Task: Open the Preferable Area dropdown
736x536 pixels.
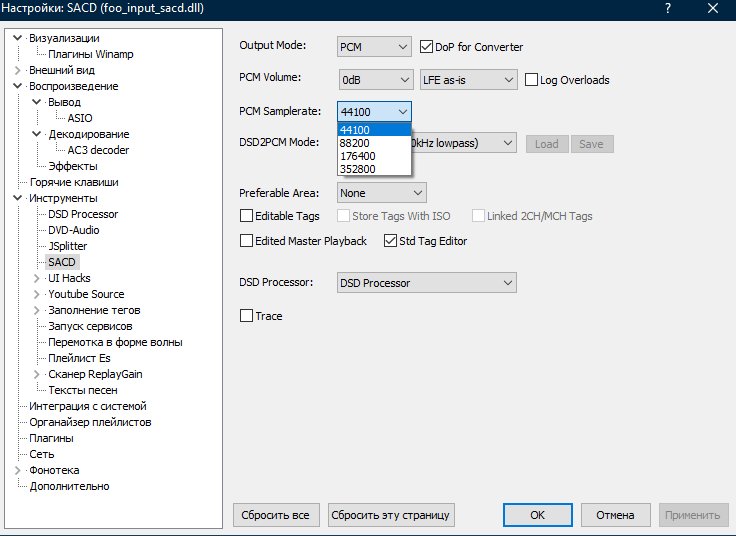Action: coord(381,193)
